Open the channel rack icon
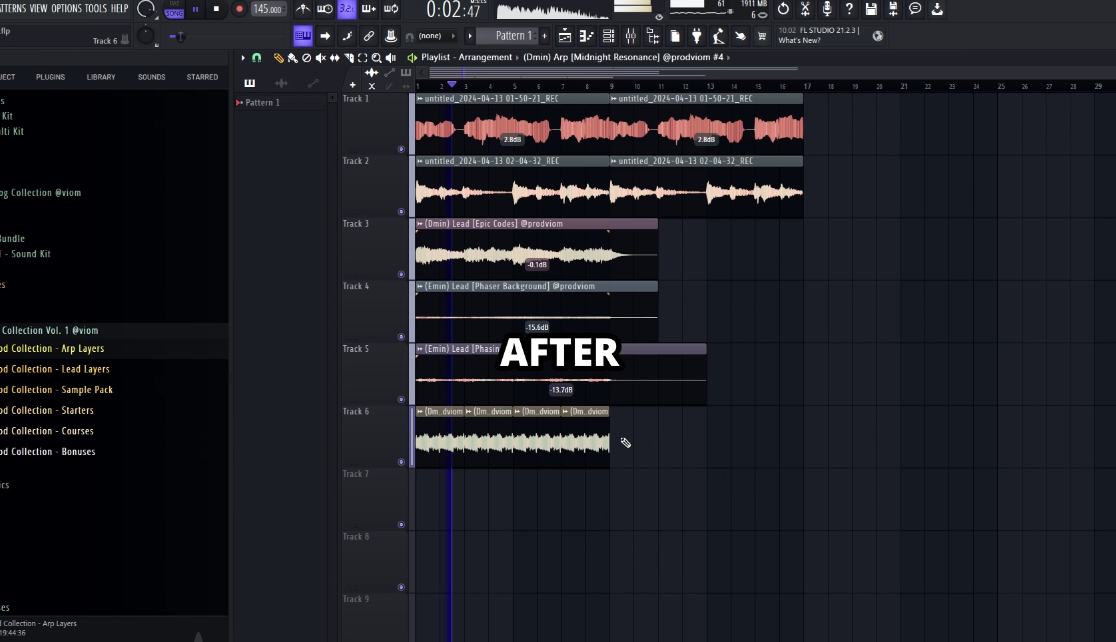 (x=608, y=36)
